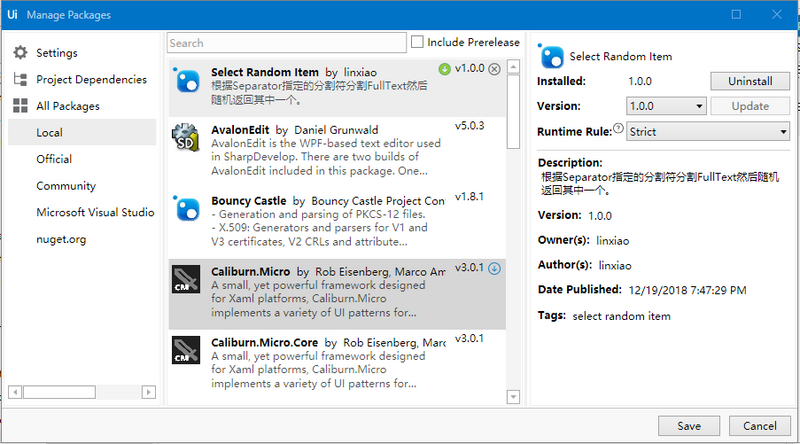This screenshot has height=444, width=800.
Task: Click the Installed value 1.0.0
Action: pyautogui.click(x=640, y=81)
